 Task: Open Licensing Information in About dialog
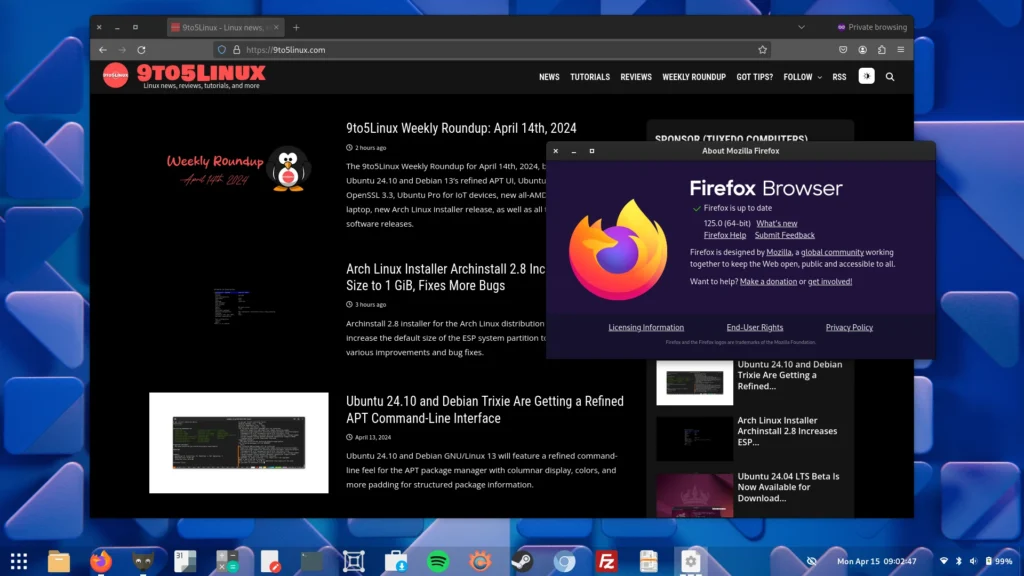(646, 327)
